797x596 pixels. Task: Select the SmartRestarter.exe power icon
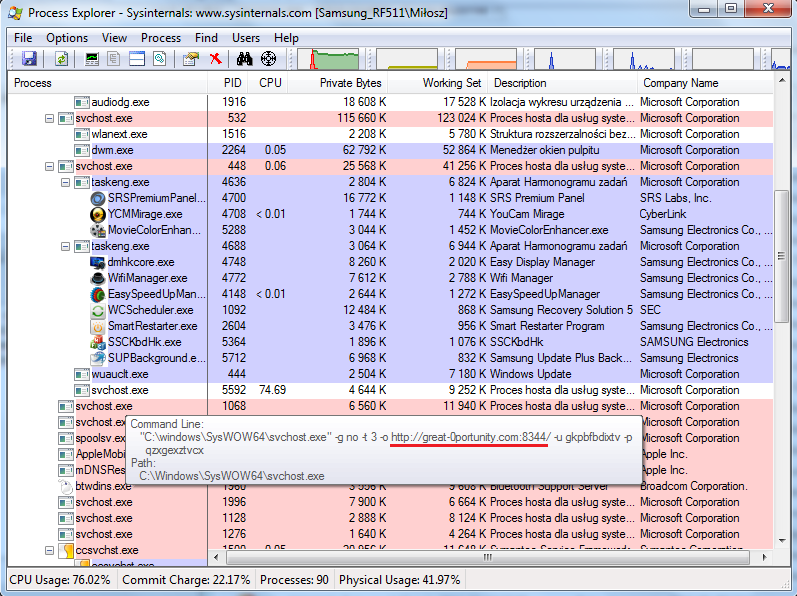pos(98,326)
